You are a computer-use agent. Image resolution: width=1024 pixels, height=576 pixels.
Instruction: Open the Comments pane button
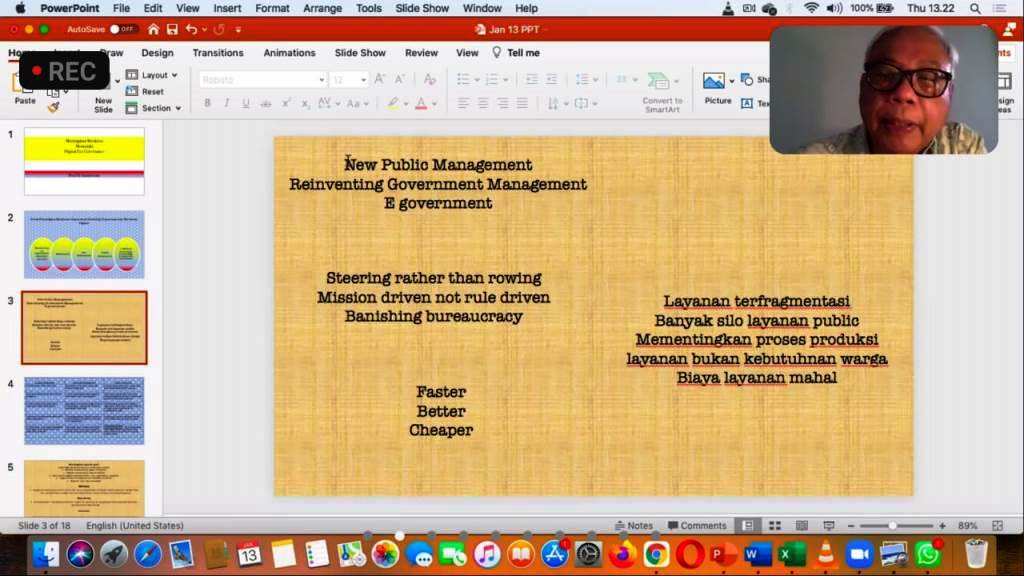pos(697,526)
